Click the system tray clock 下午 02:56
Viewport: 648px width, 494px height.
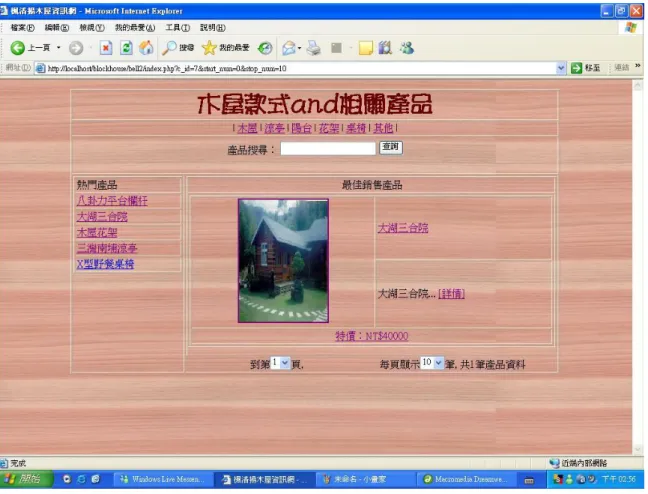pos(619,479)
